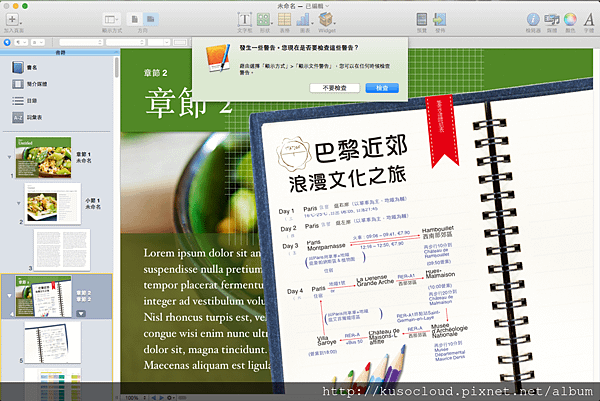The image size is (600, 401).
Task: Open the Charts (圖表) toolbar icon
Action: 304,19
